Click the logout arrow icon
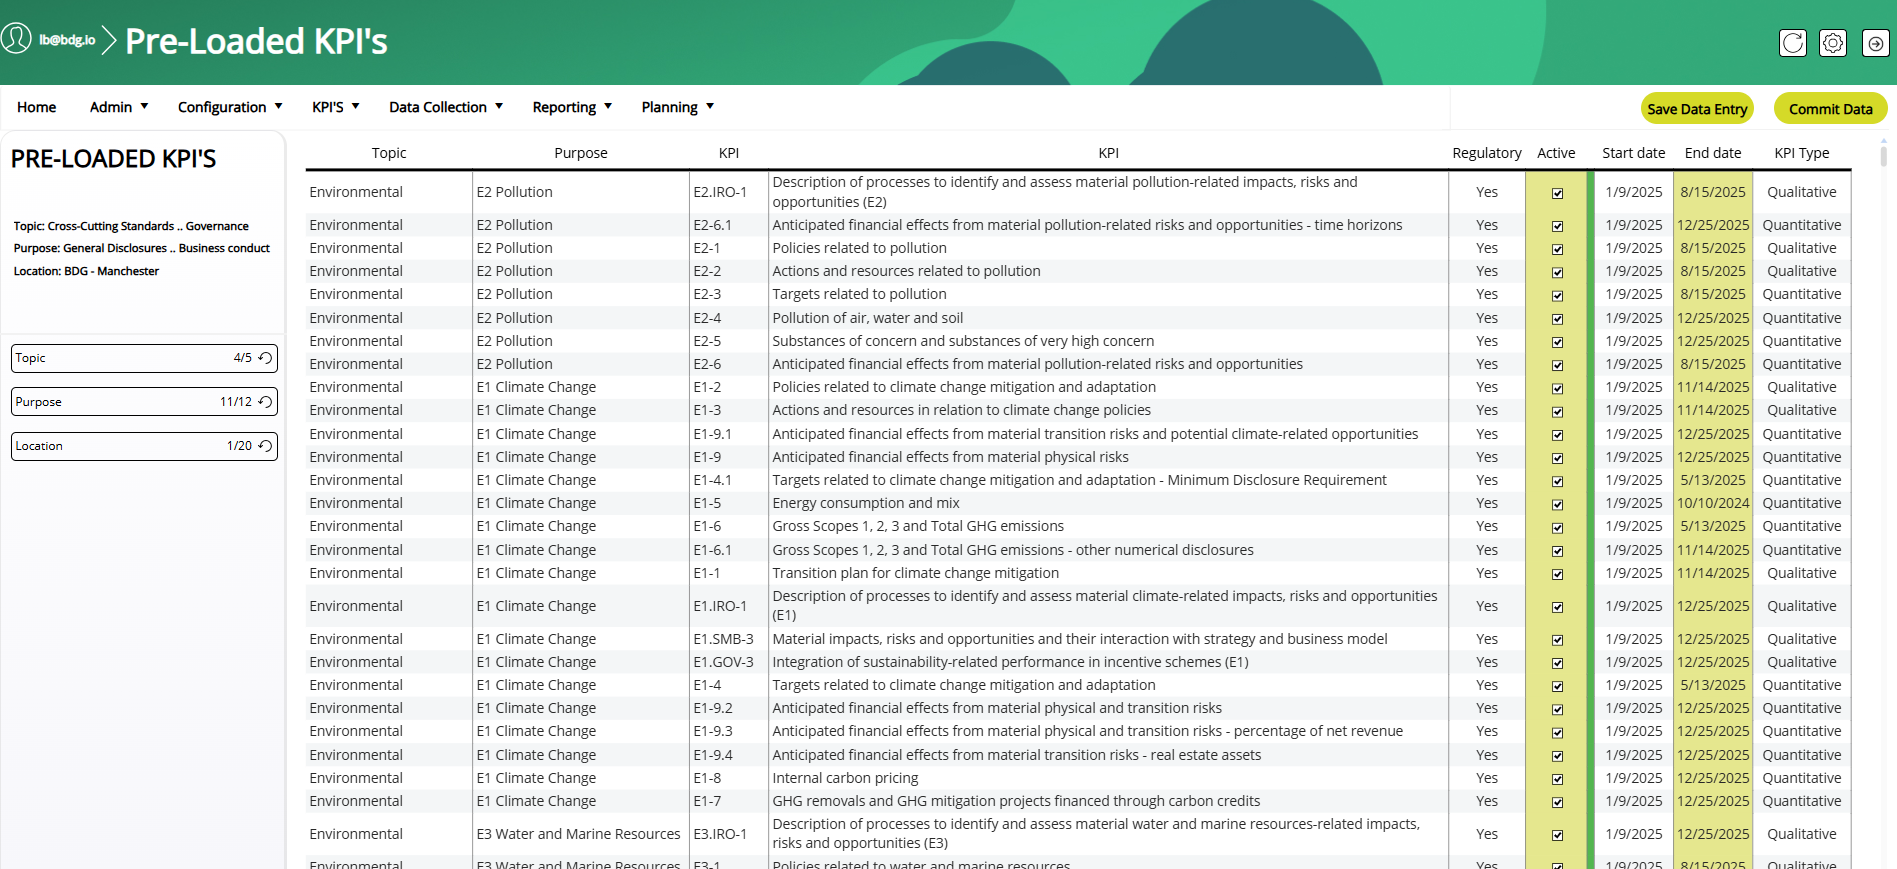Screen dimensions: 1897x869 pyautogui.click(x=1875, y=43)
